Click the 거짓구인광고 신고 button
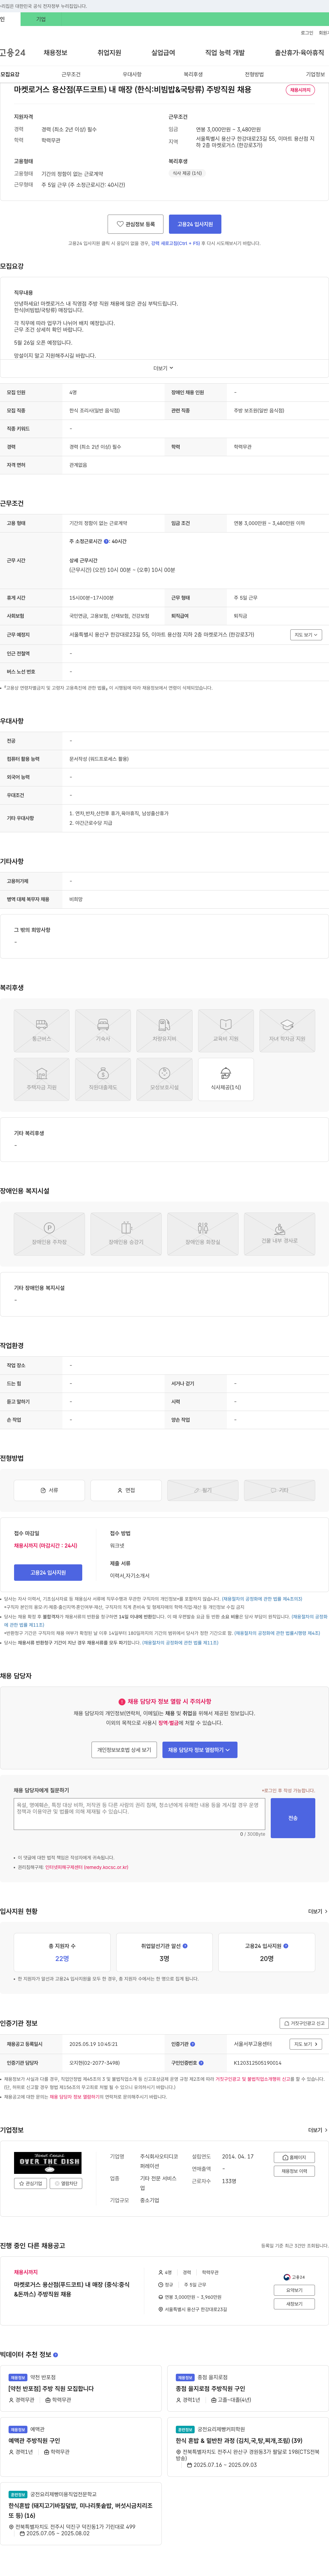Screen dimensions: 329x2576 (304, 2023)
